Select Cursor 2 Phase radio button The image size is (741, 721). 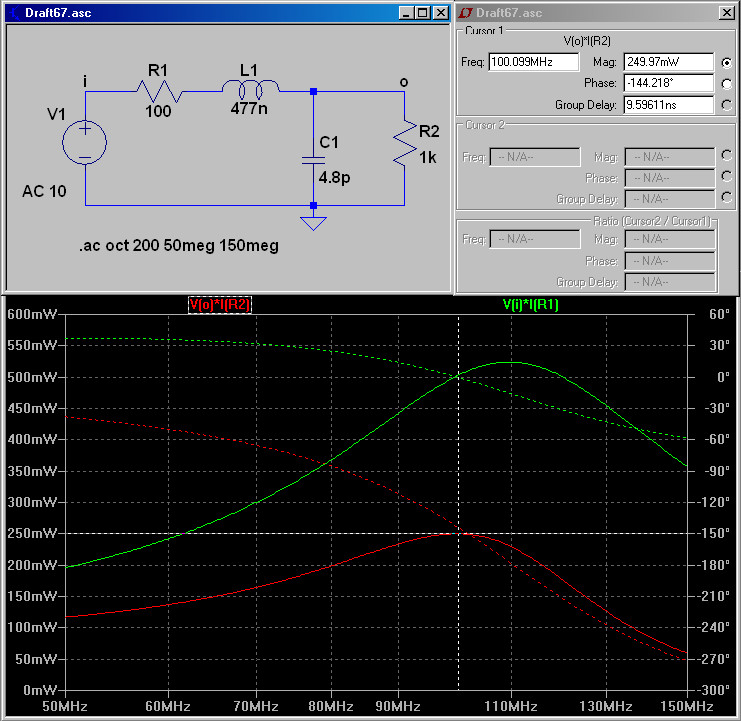click(x=727, y=177)
